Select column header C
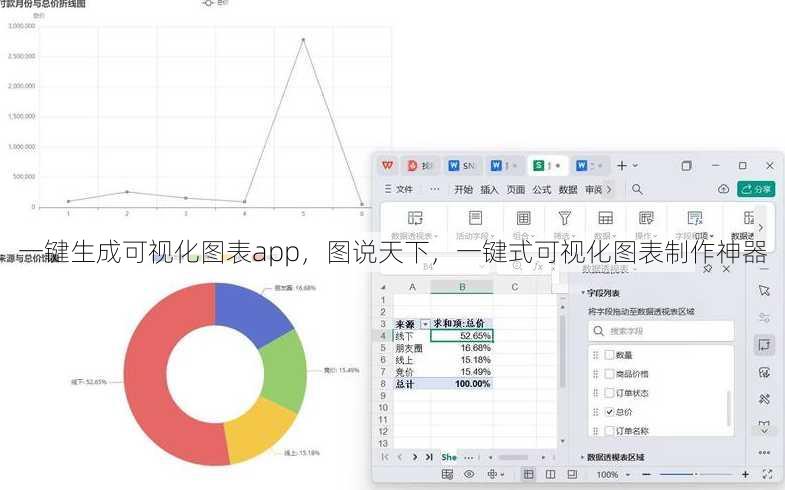The height and width of the screenshot is (490, 785). (x=515, y=287)
